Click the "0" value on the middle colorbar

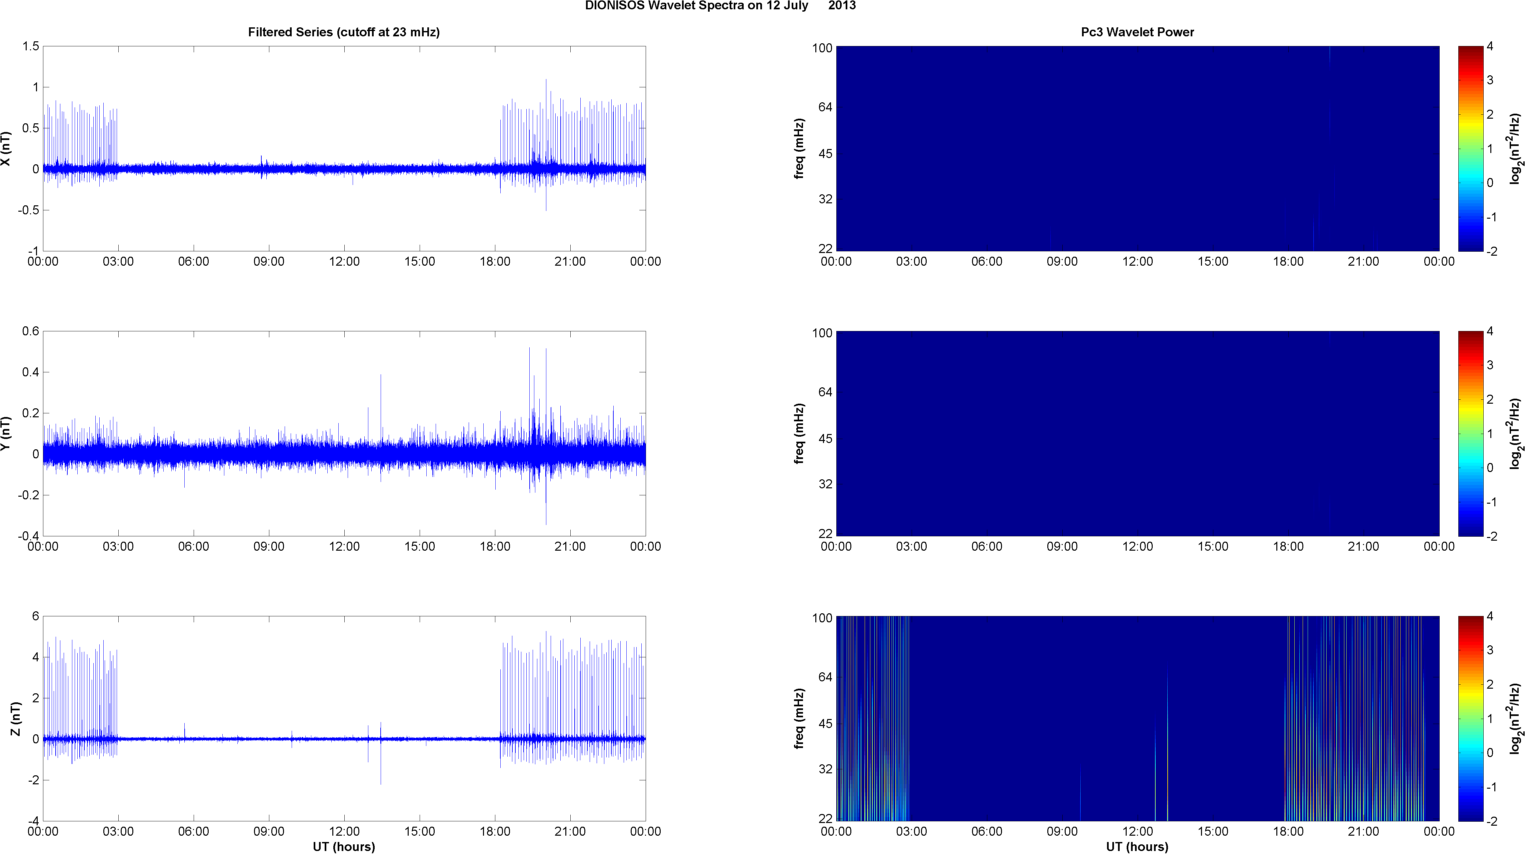coord(1491,468)
